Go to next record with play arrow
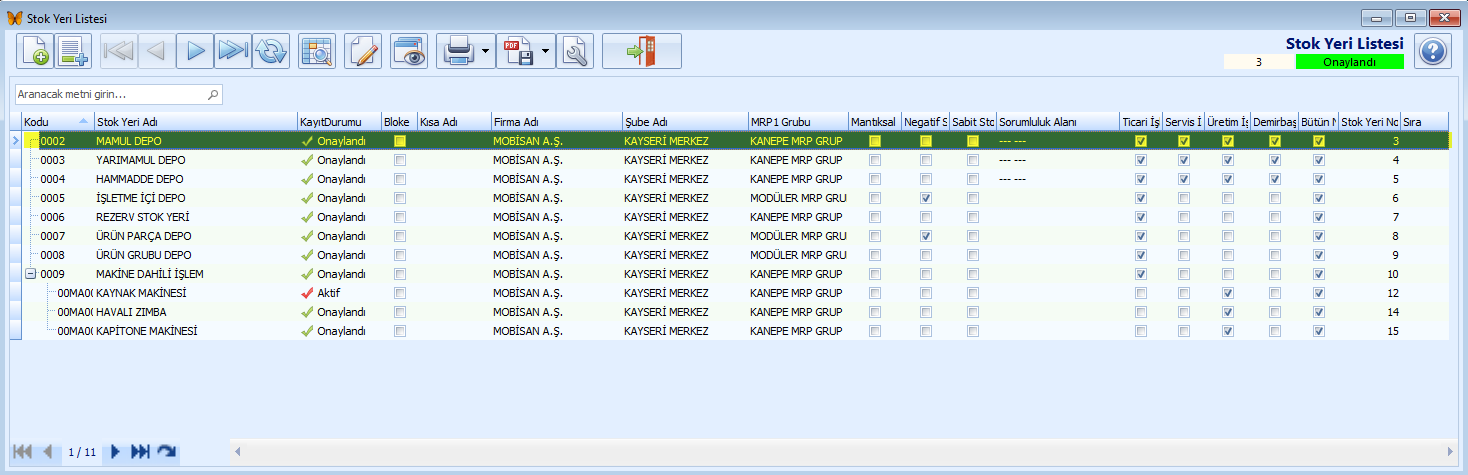 pyautogui.click(x=195, y=51)
